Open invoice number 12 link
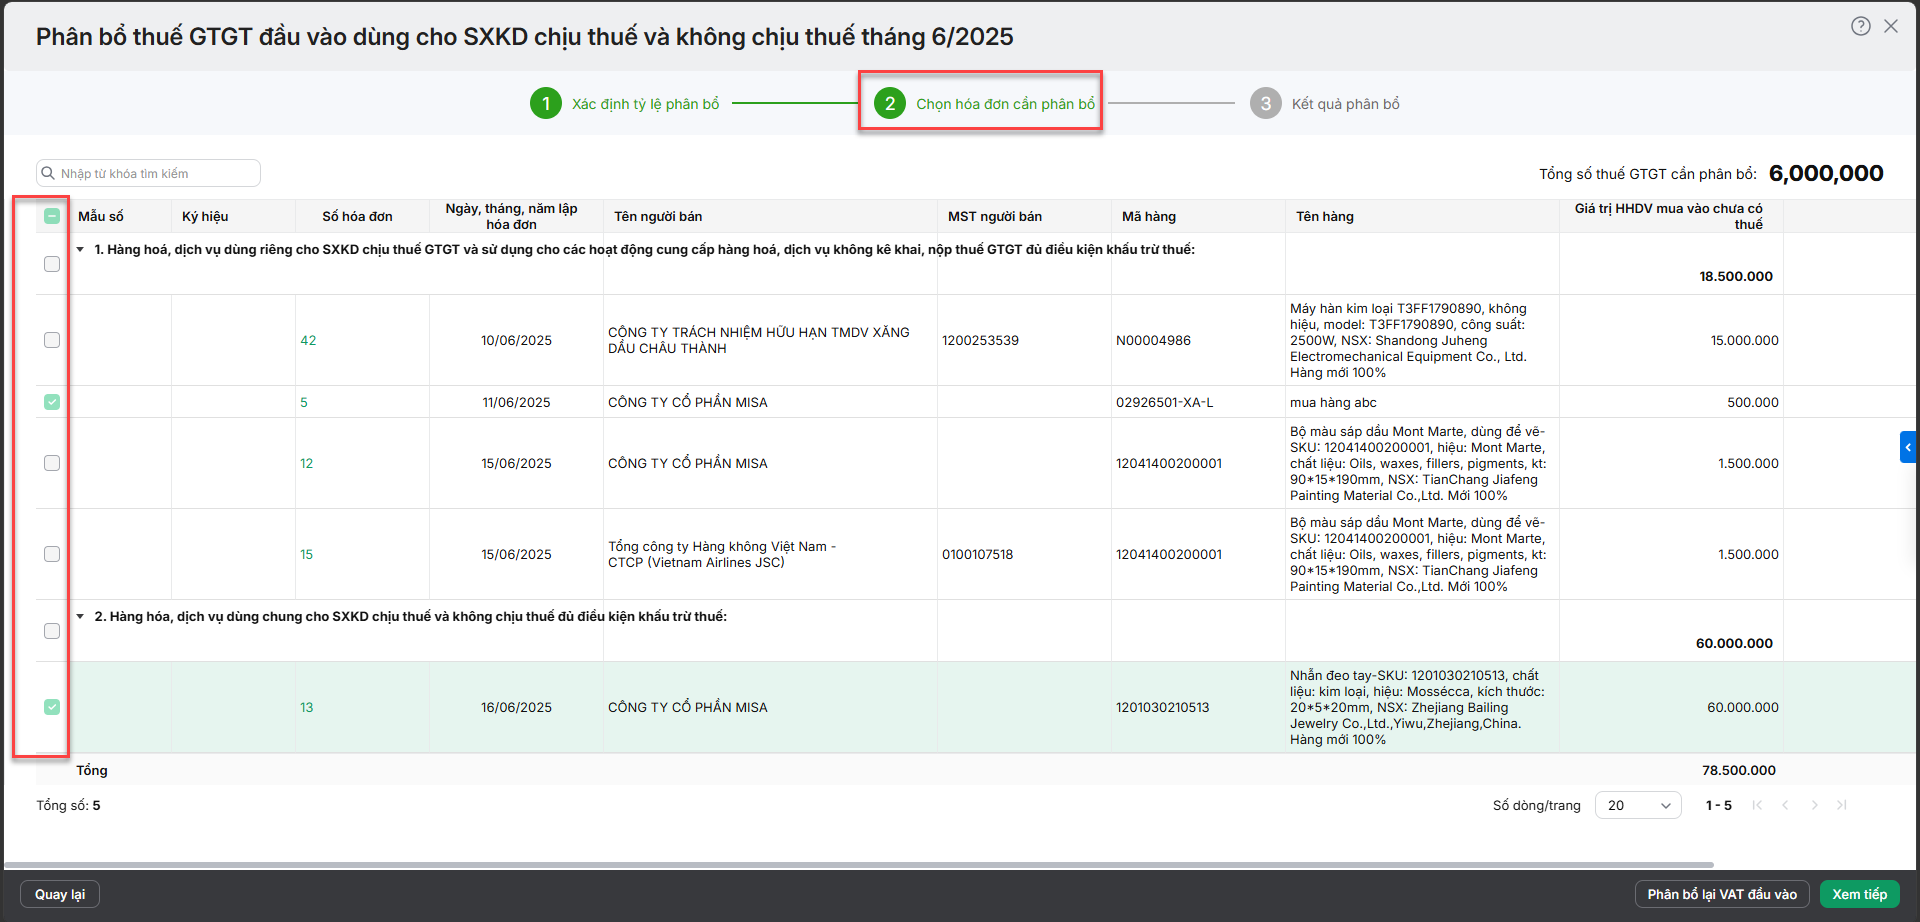The image size is (1920, 922). tap(306, 463)
